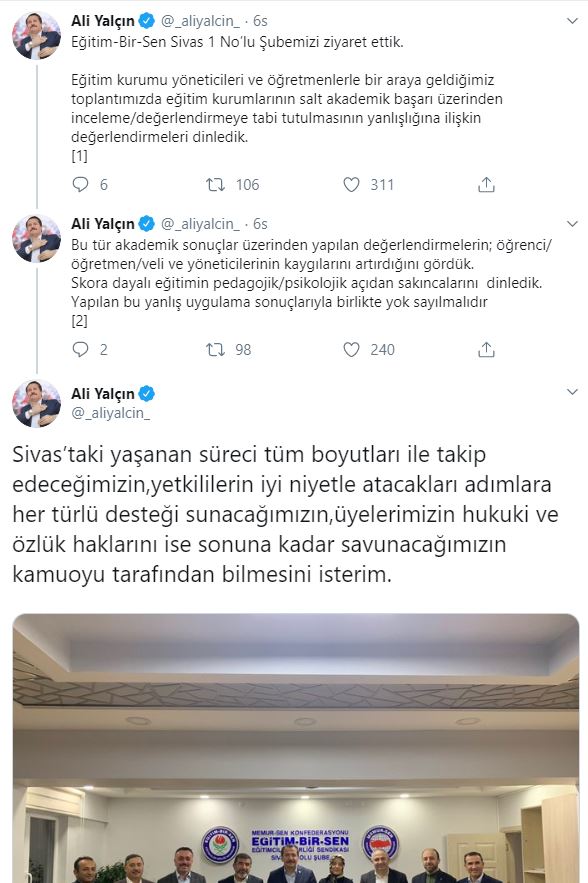This screenshot has width=588, height=883.
Task: Open Ali Yalçın's avatar on first tweet
Action: (37, 35)
